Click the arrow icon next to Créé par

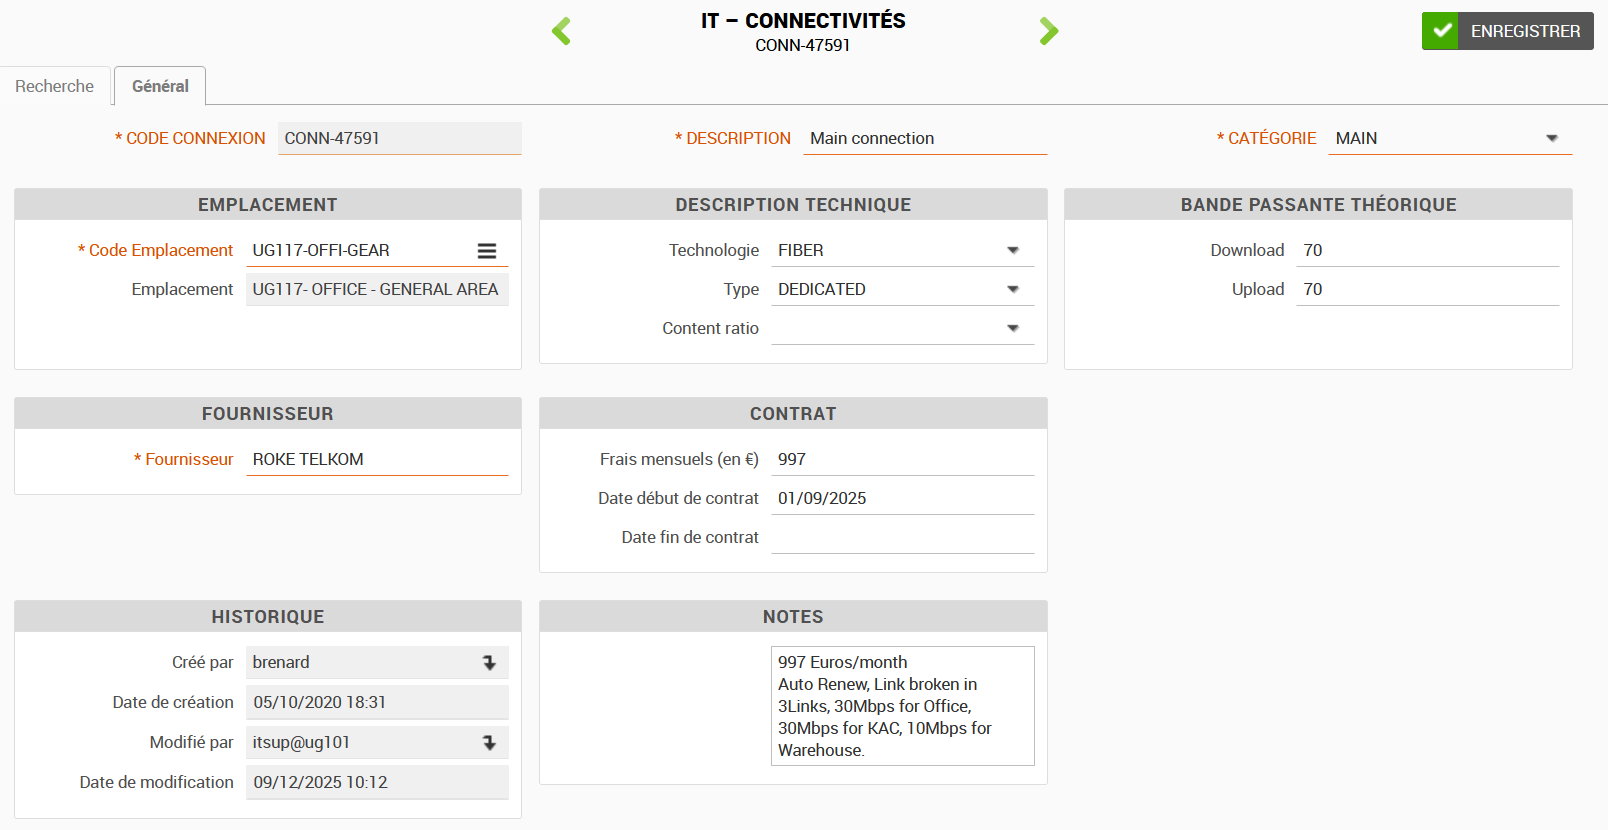click(489, 663)
